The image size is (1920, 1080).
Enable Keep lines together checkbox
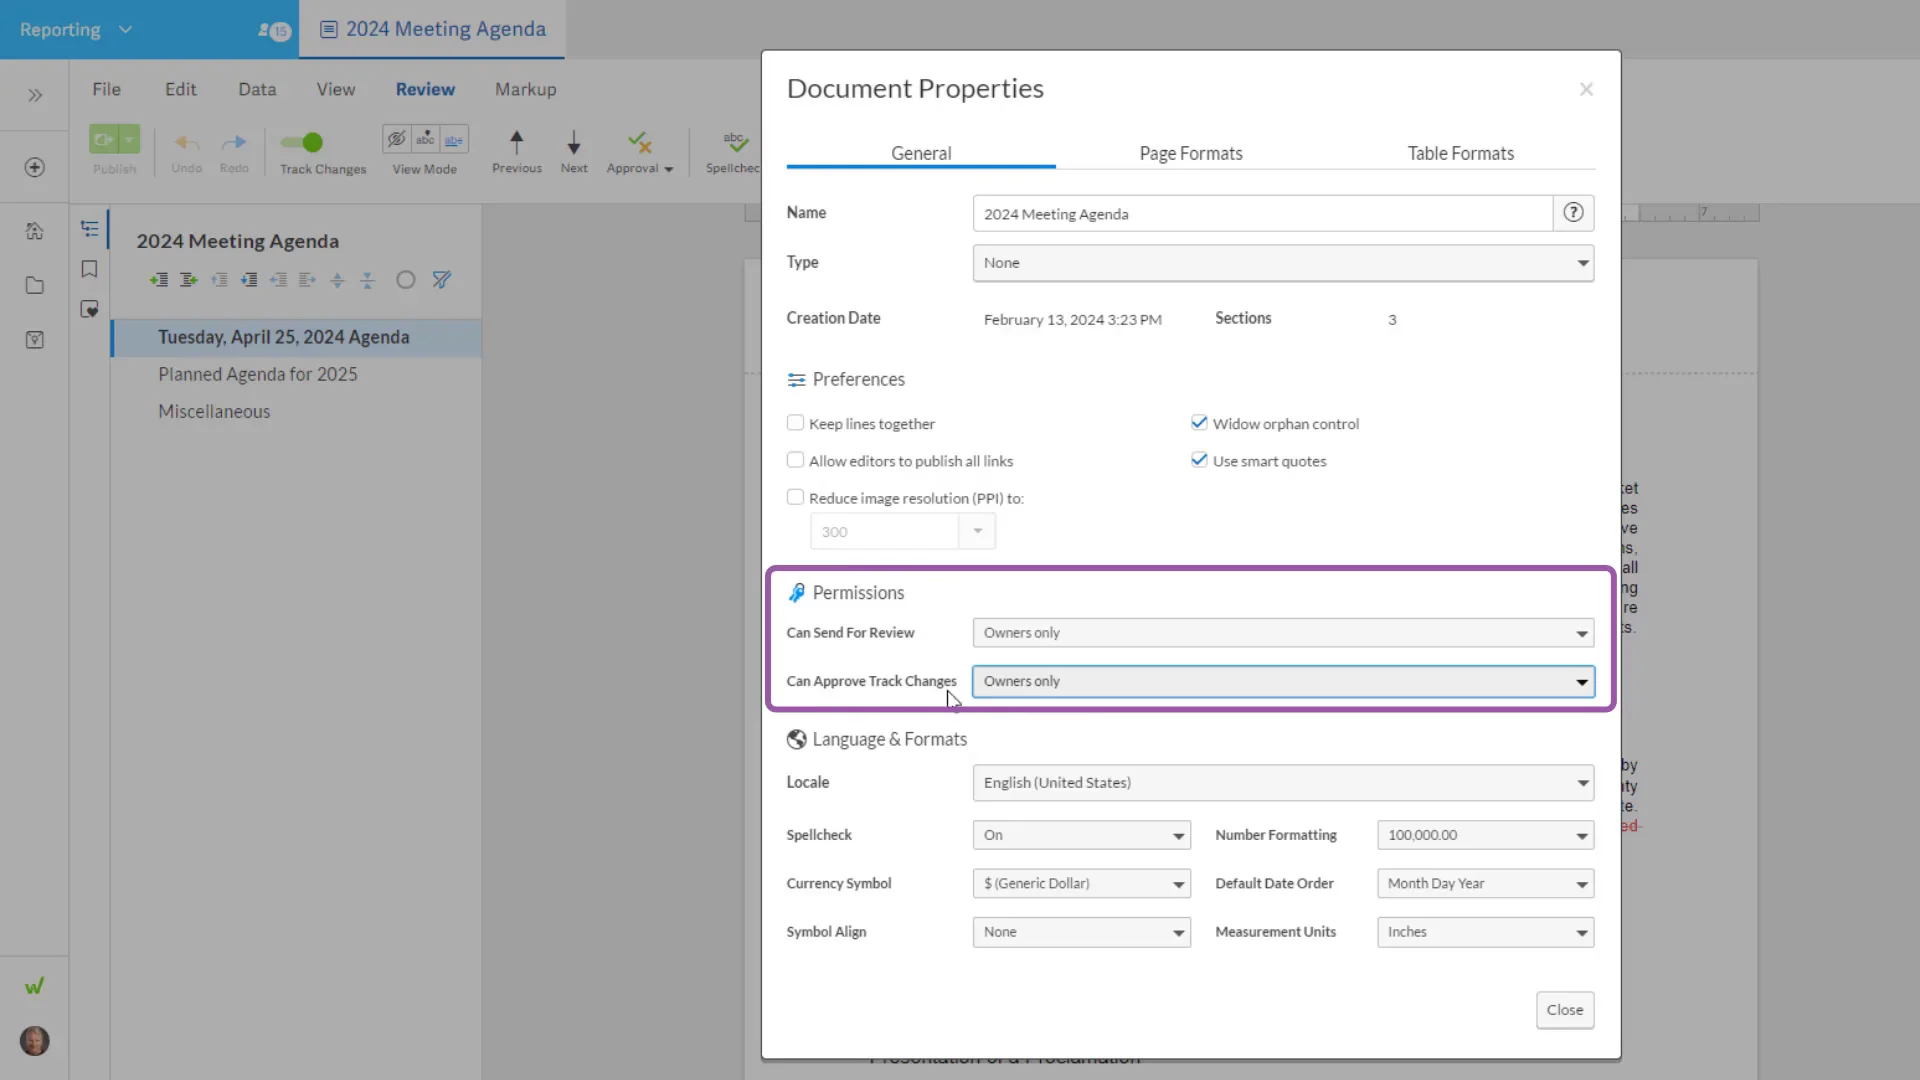click(x=795, y=423)
